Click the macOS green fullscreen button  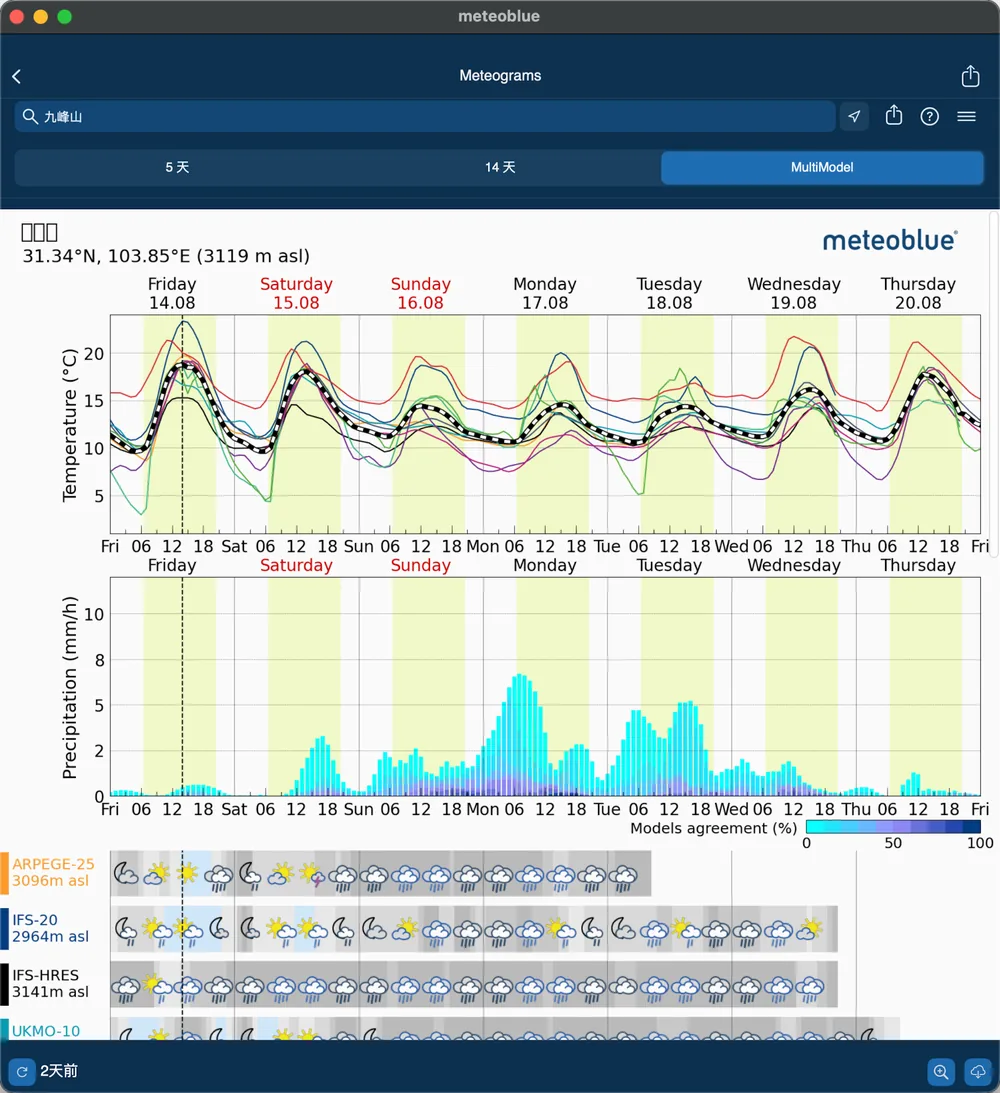[x=65, y=17]
